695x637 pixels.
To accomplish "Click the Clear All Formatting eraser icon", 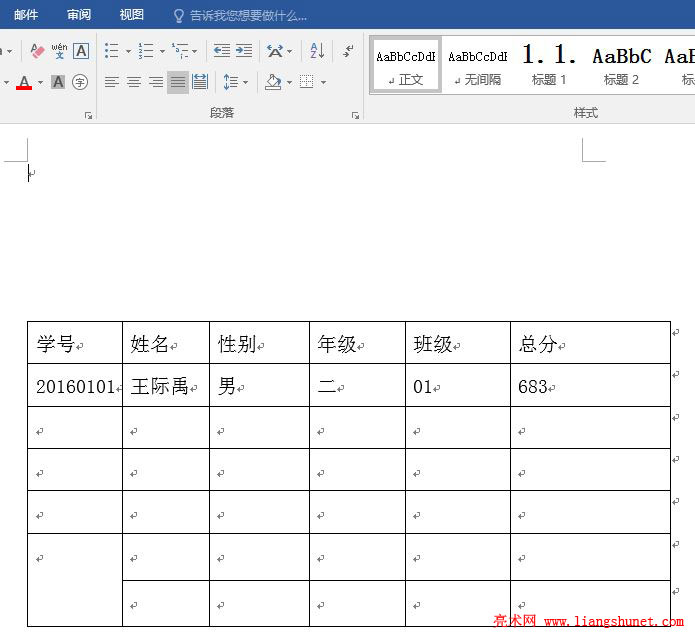I will 37,51.
